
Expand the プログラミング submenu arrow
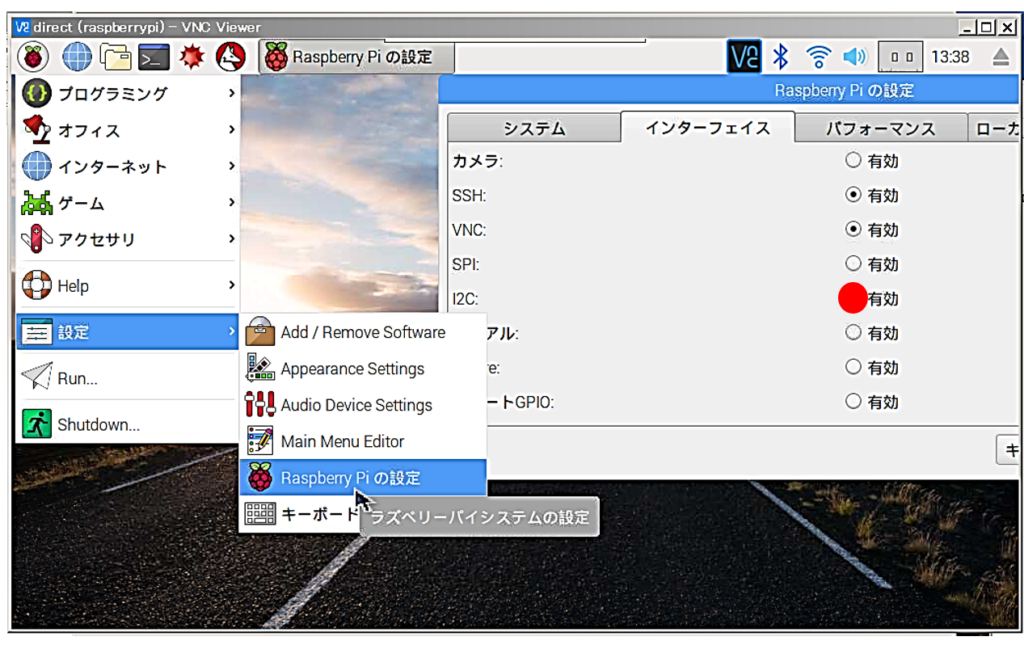pyautogui.click(x=231, y=93)
